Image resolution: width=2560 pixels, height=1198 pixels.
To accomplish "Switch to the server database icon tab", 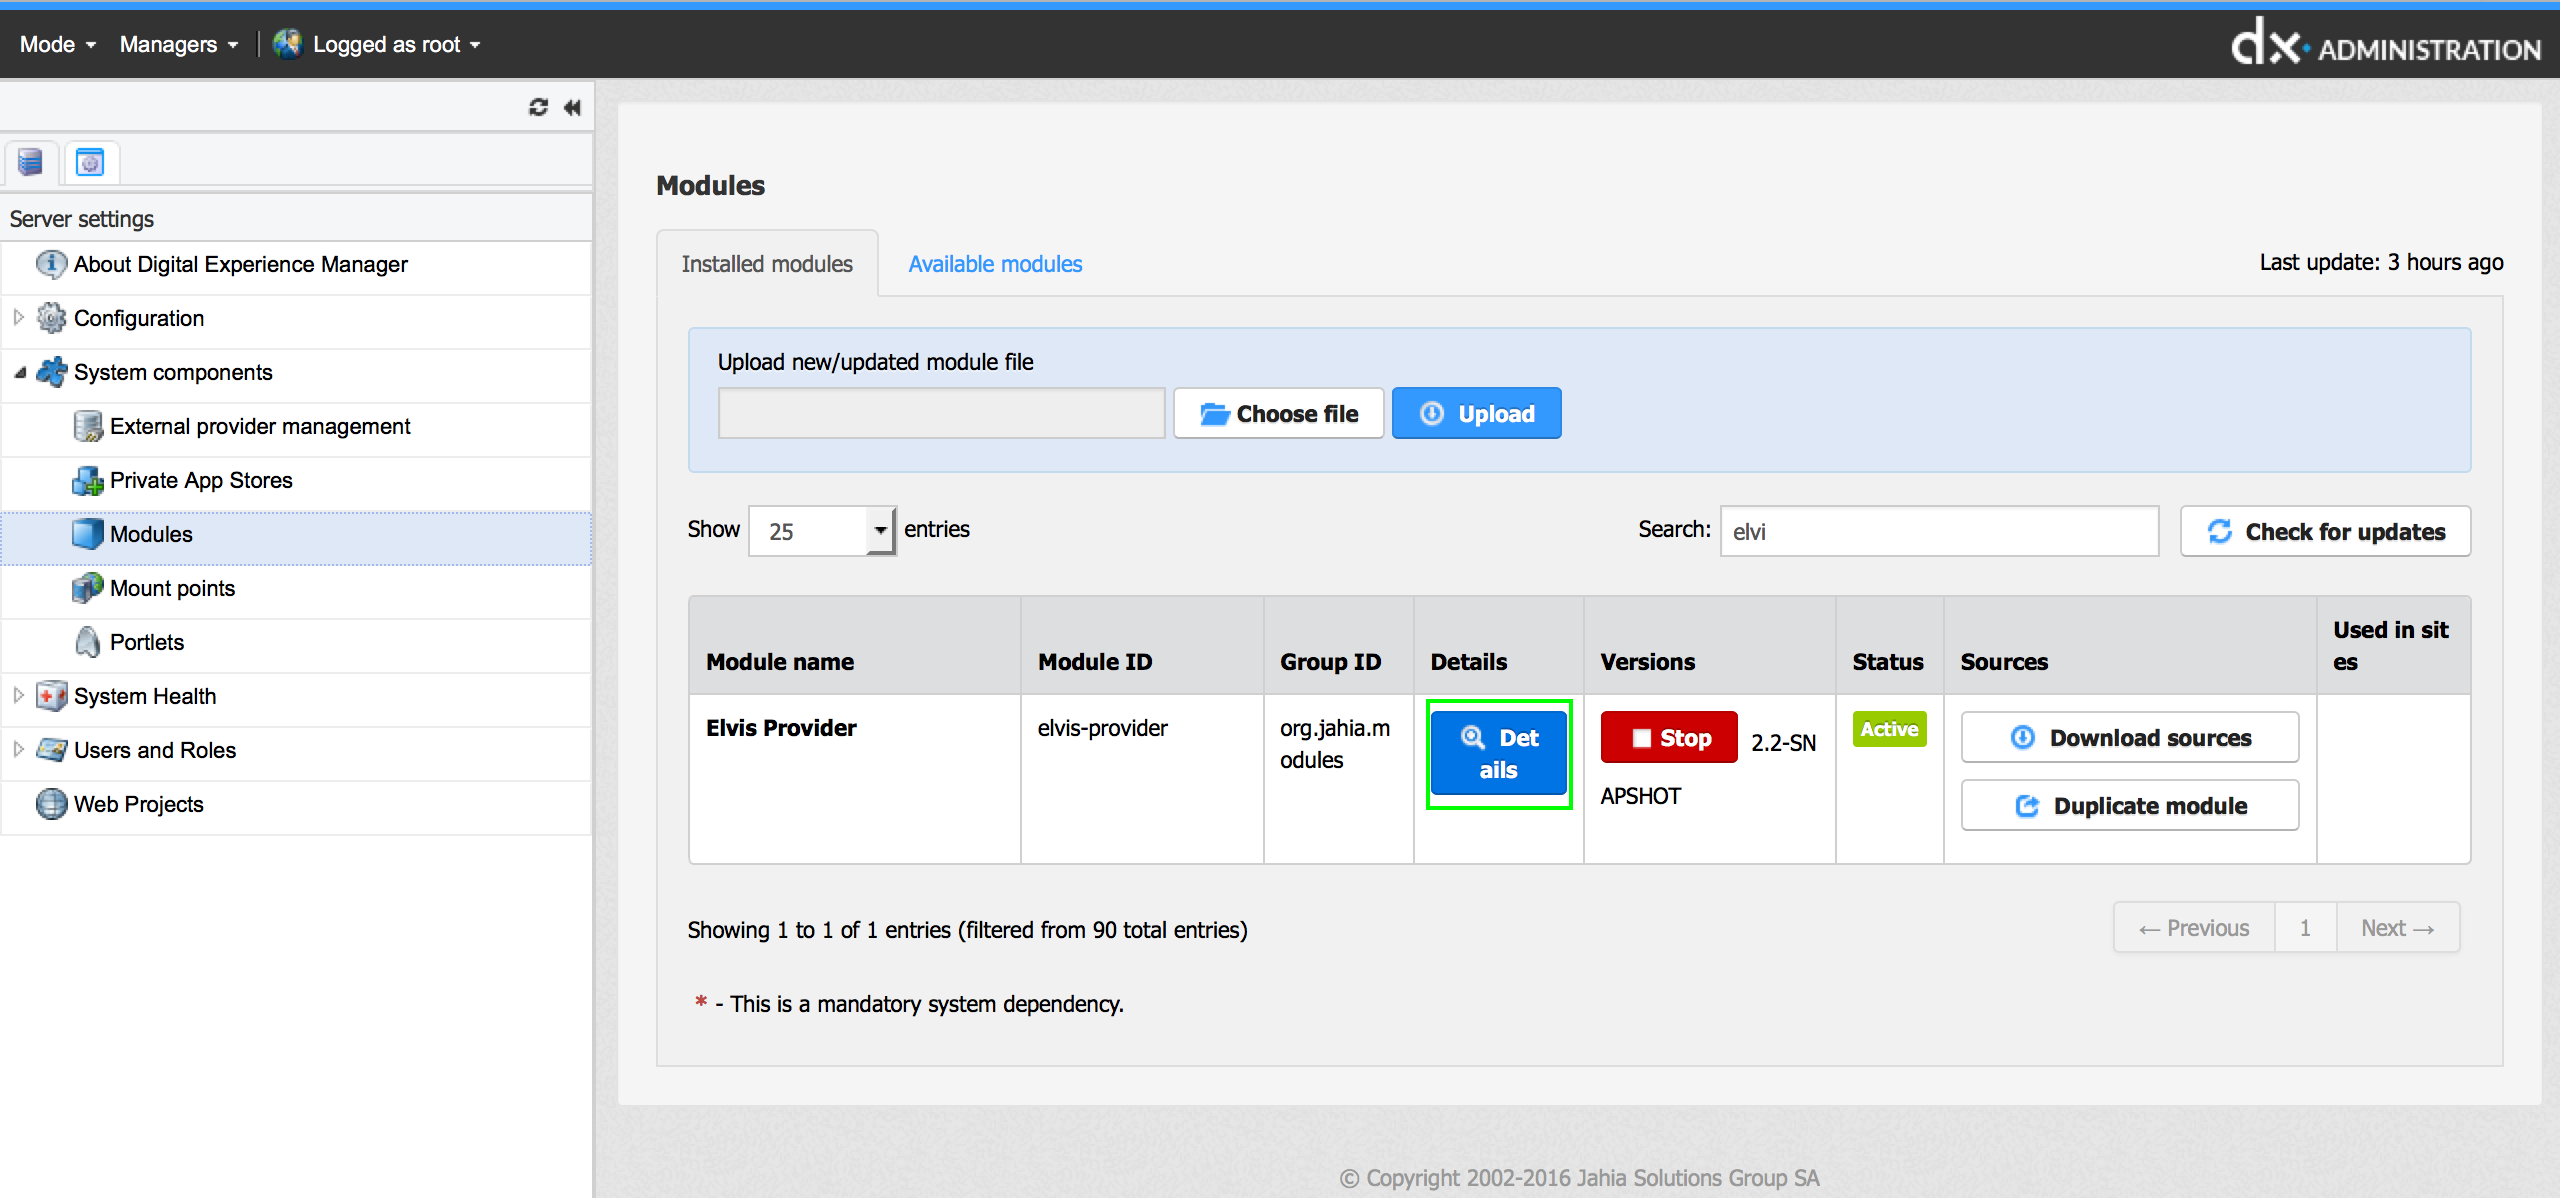I will [x=30, y=162].
